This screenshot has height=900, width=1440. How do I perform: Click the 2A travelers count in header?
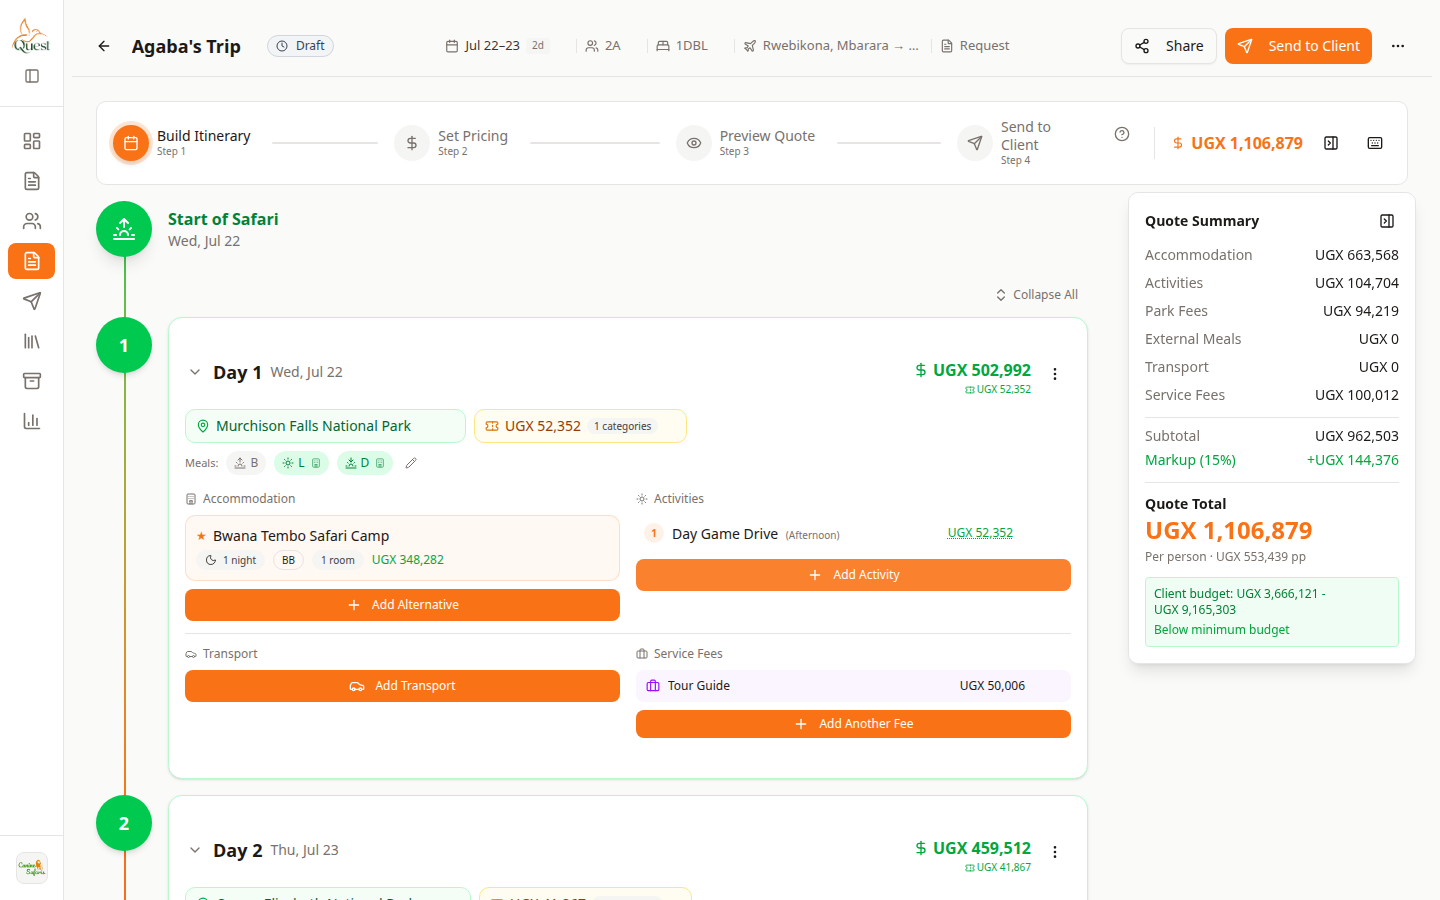[x=603, y=46]
